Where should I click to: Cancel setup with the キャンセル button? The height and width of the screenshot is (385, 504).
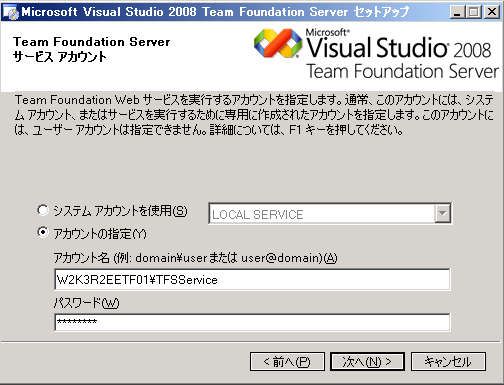point(448,361)
